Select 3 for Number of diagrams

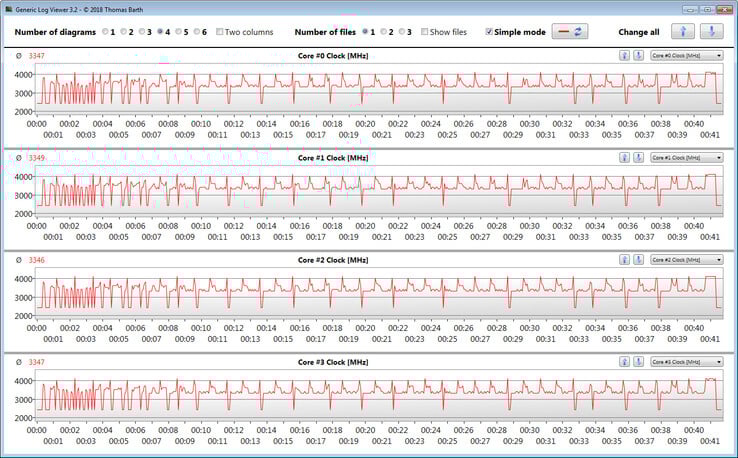(142, 32)
